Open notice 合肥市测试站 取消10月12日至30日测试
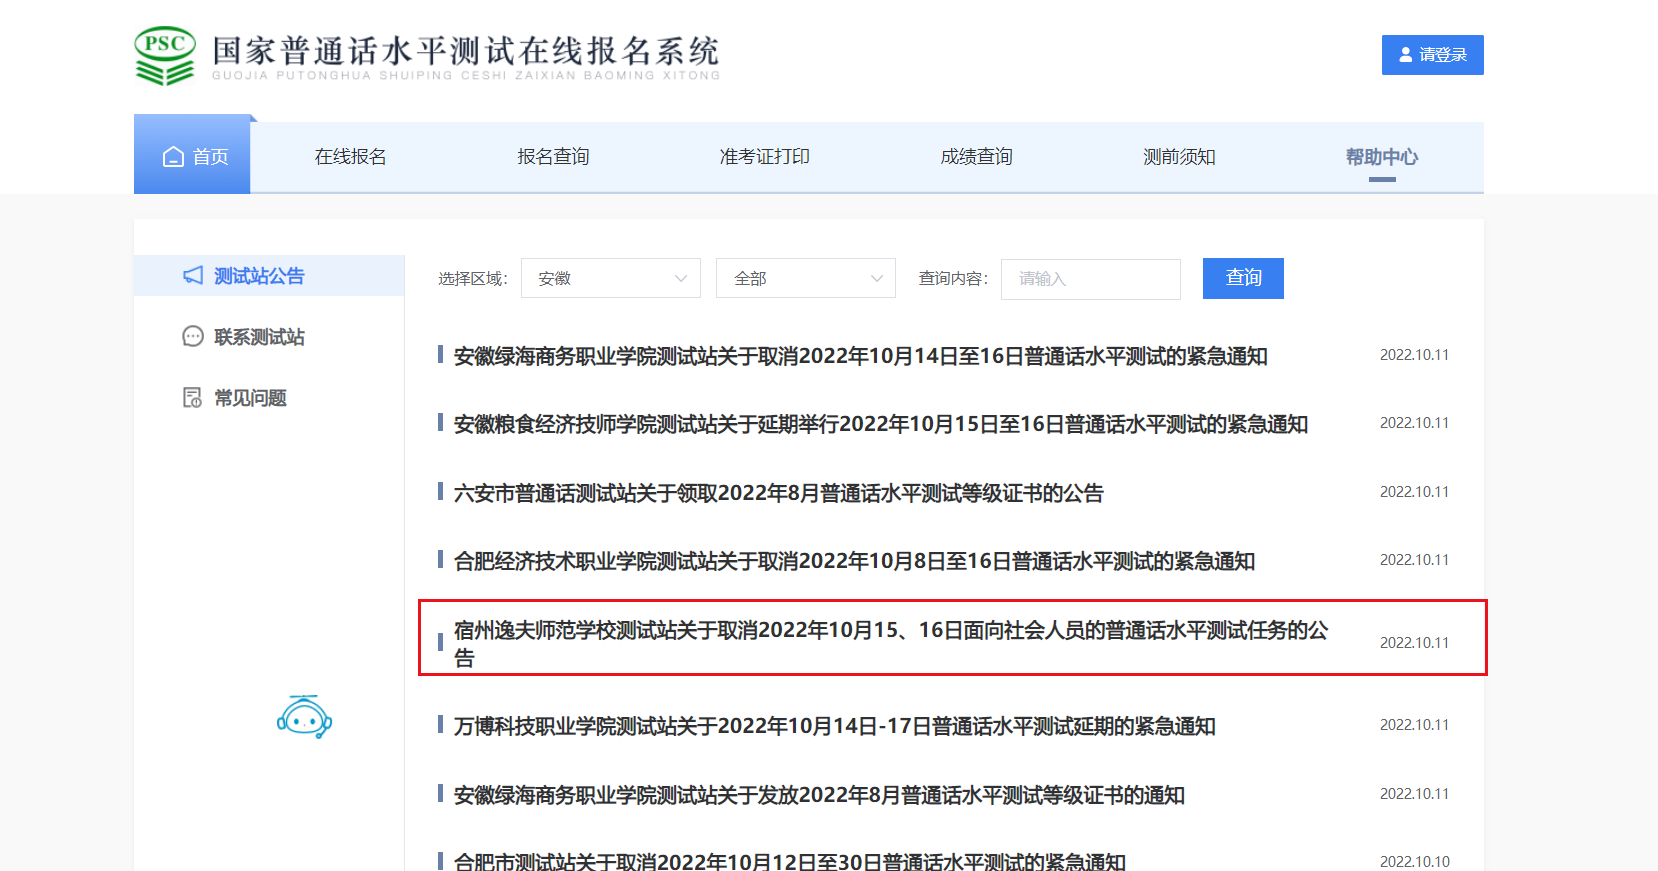 coord(790,861)
